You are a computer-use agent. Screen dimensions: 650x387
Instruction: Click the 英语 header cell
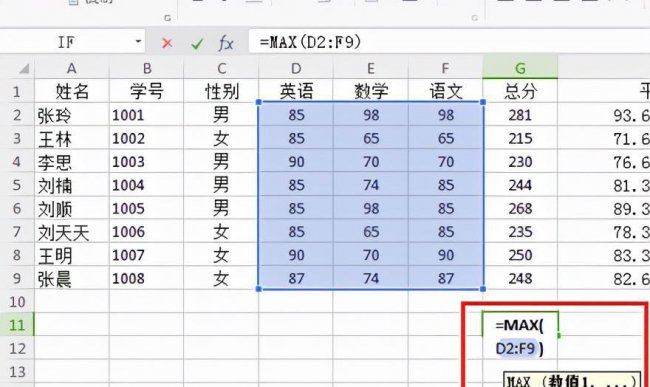[296, 91]
